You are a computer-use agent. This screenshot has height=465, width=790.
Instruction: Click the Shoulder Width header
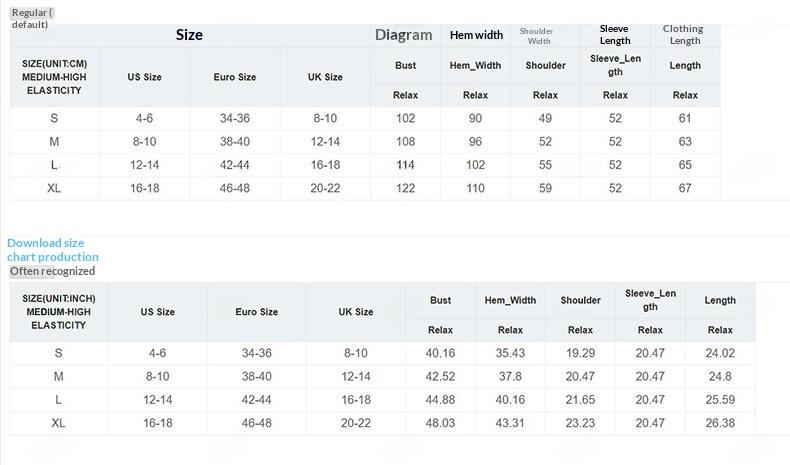(x=537, y=36)
